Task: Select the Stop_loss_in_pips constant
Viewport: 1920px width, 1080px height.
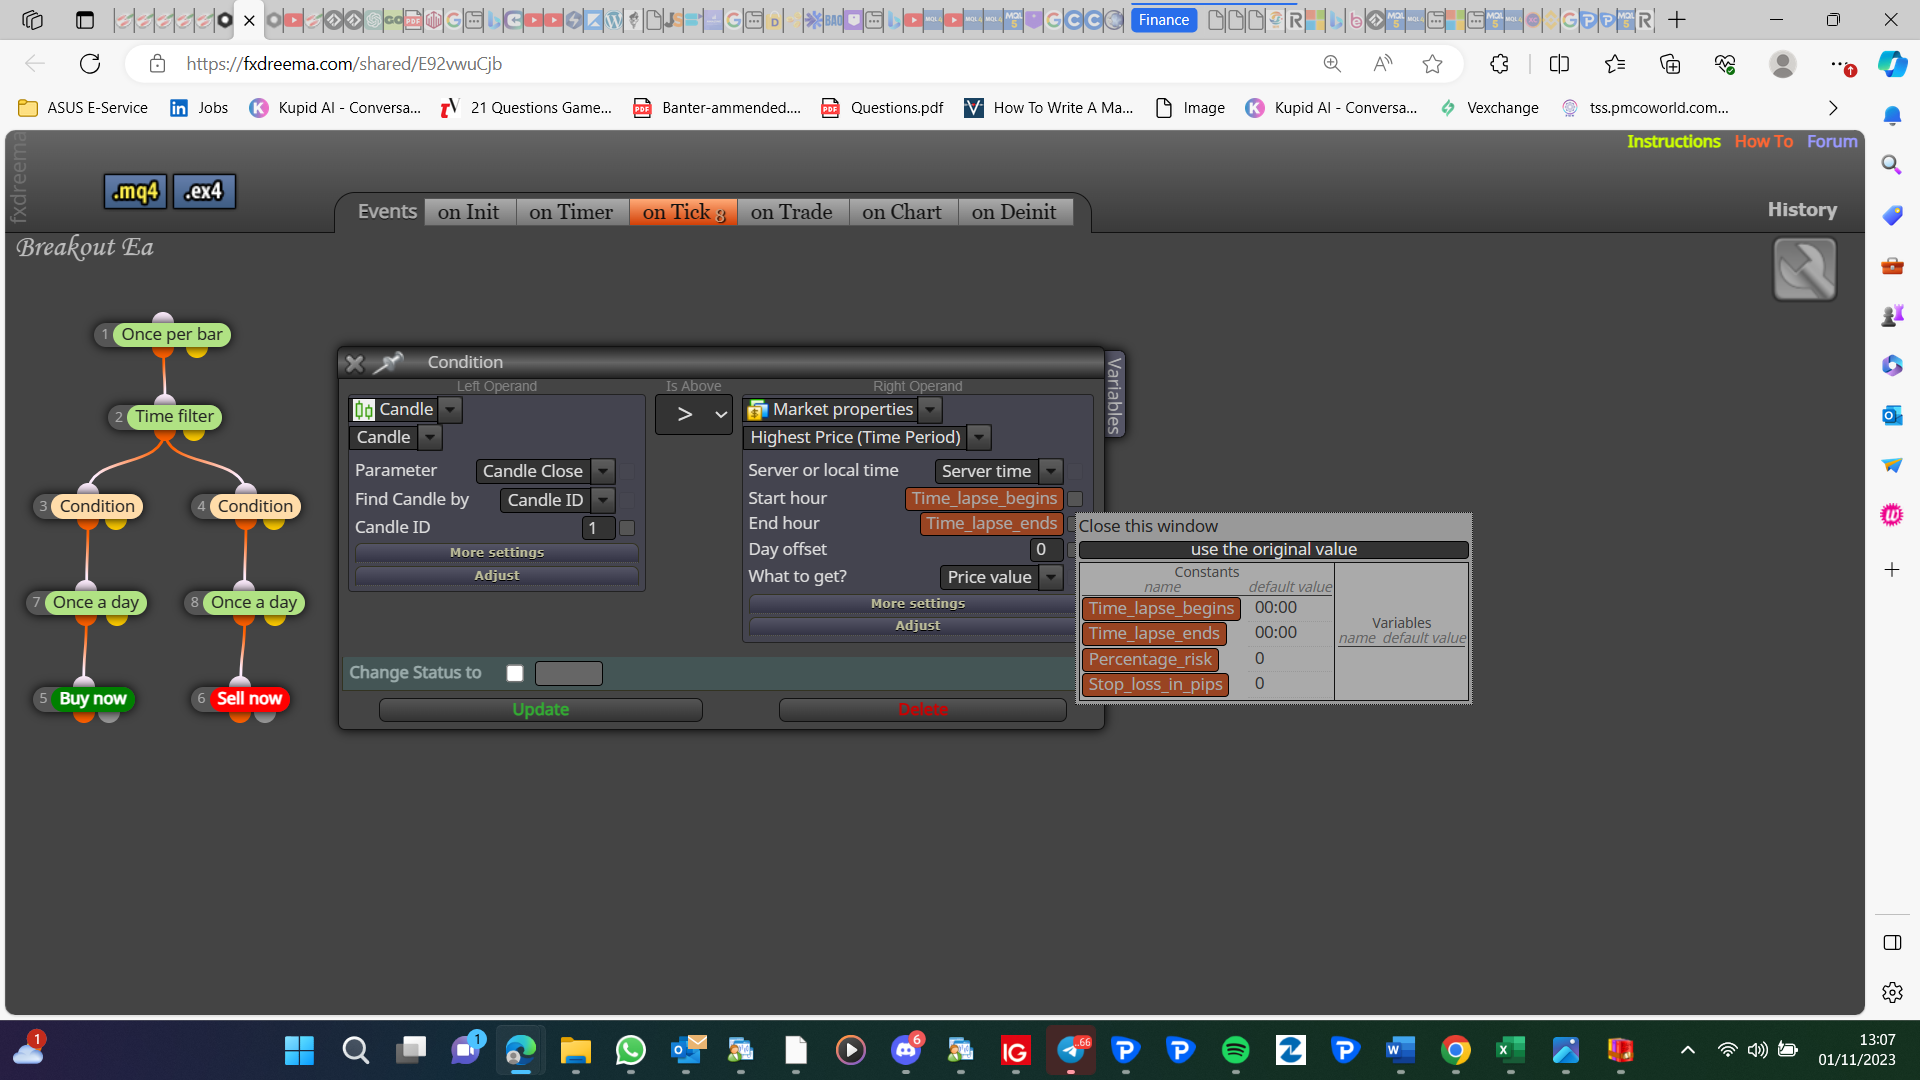Action: 1155,685
